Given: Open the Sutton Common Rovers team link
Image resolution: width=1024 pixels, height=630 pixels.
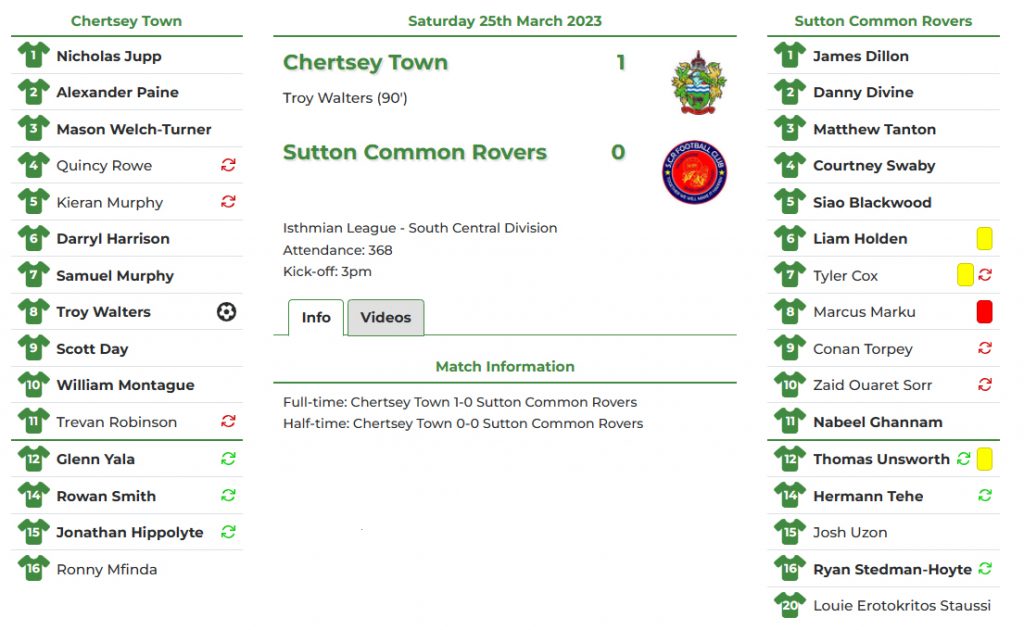Looking at the screenshot, I should click(414, 153).
